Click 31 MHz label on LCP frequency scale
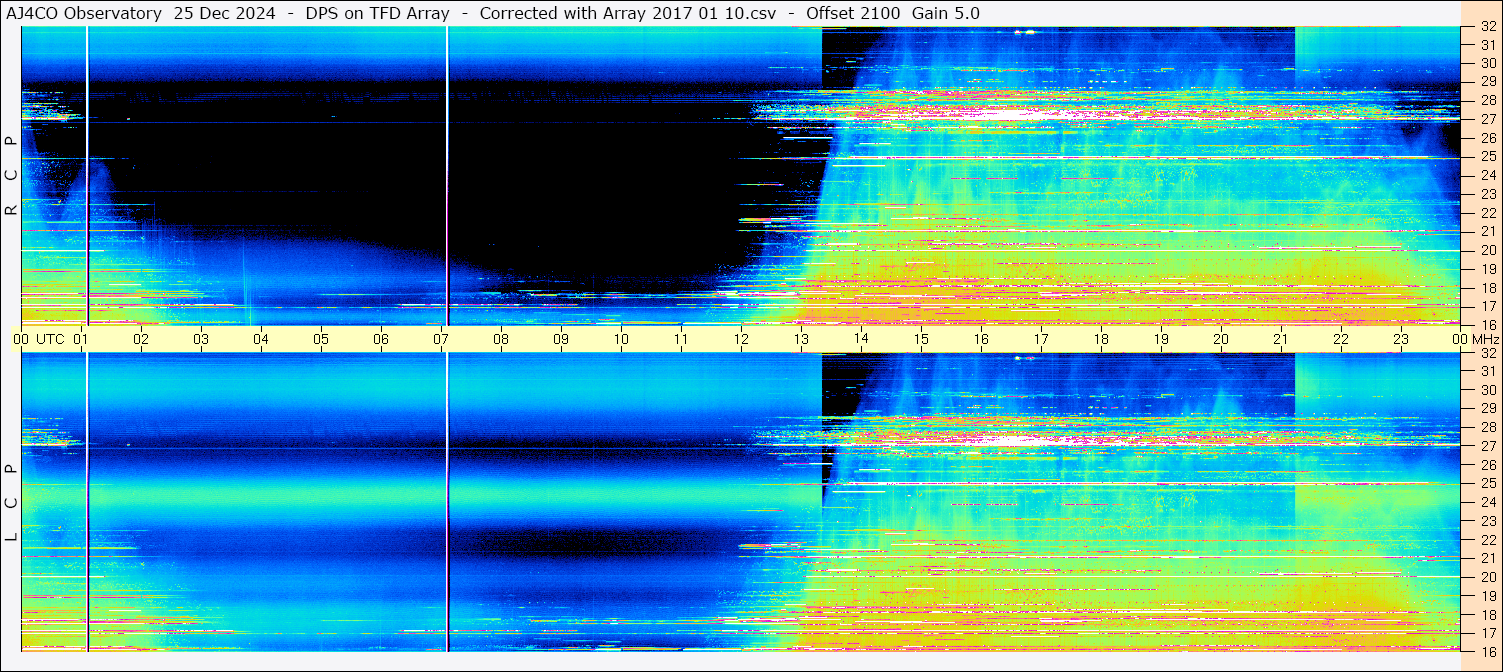 point(1487,371)
